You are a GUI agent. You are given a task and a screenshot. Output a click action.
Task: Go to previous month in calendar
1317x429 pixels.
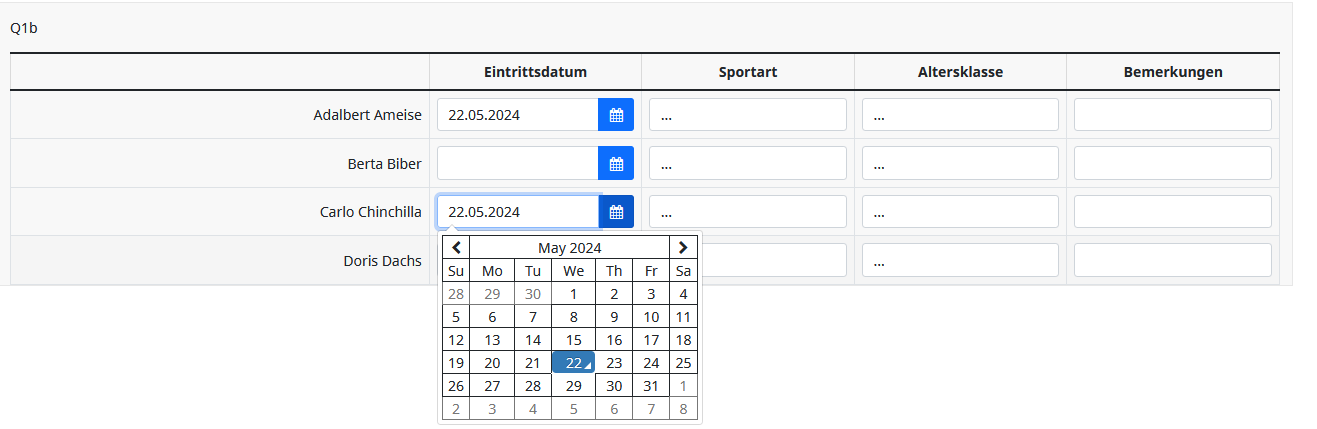pyautogui.click(x=456, y=248)
